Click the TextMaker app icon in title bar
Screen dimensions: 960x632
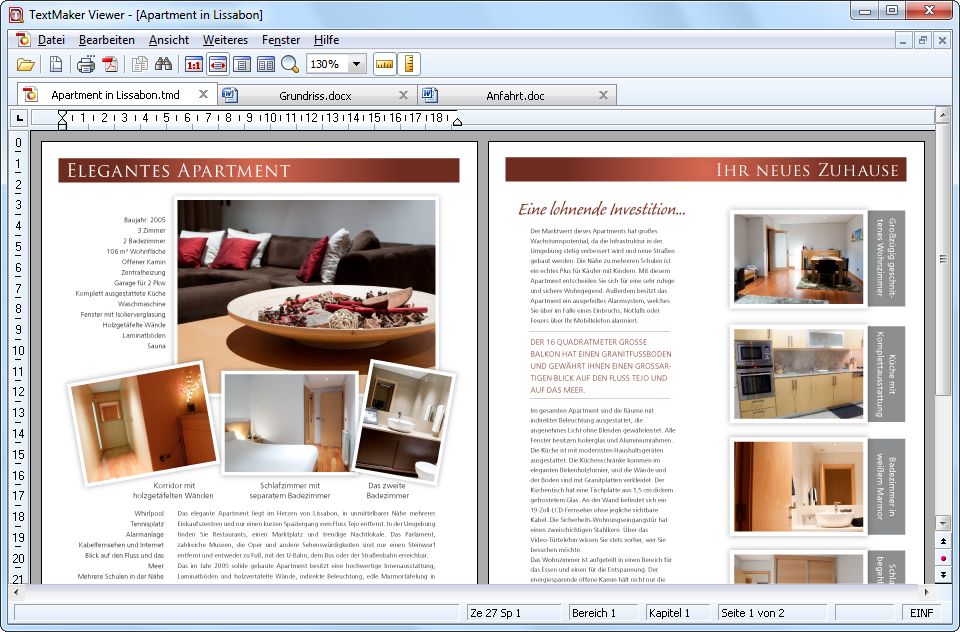[x=17, y=13]
